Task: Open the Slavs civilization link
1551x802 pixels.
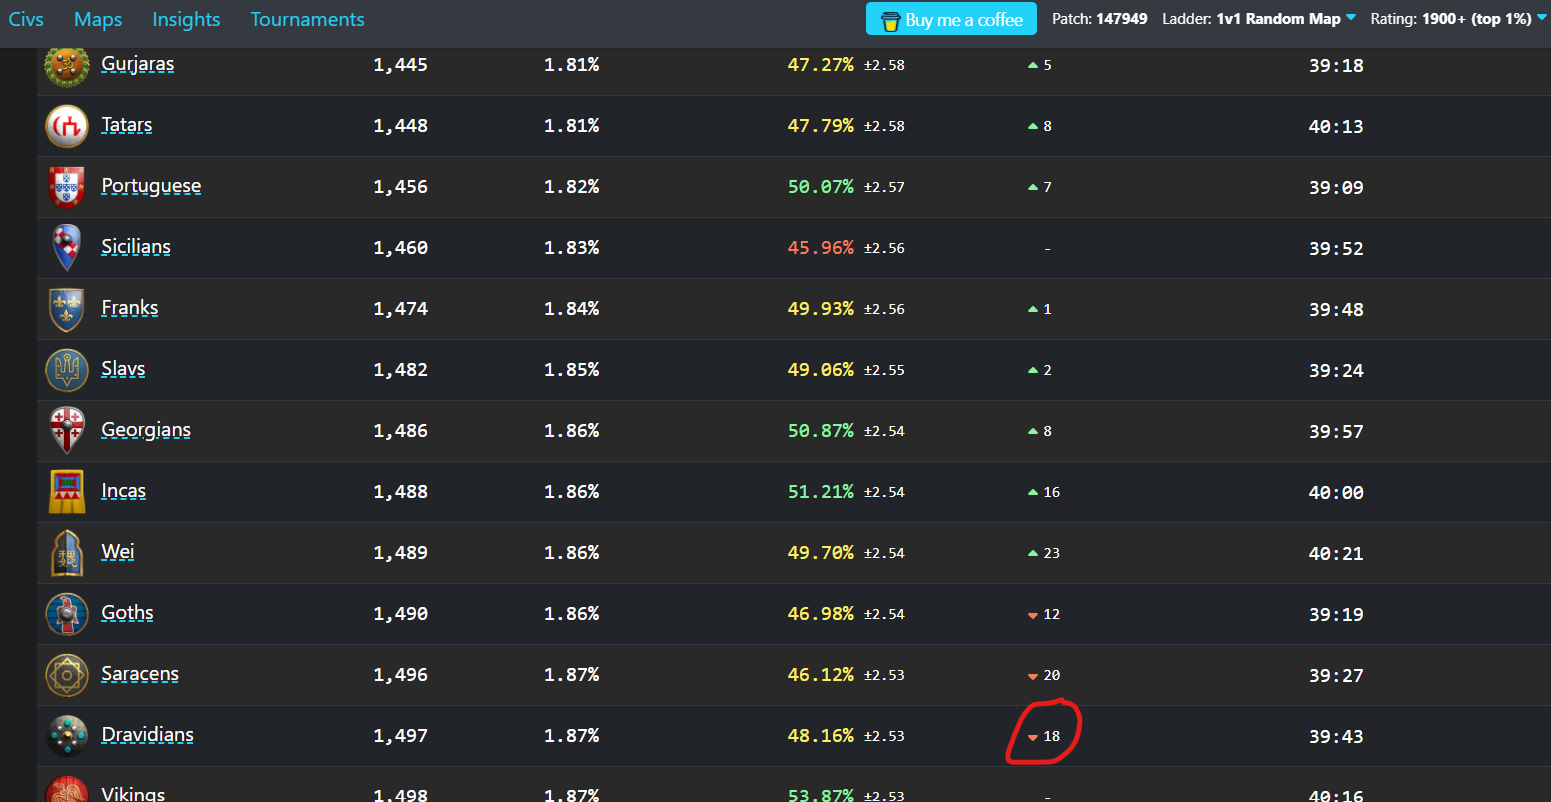Action: click(x=123, y=369)
